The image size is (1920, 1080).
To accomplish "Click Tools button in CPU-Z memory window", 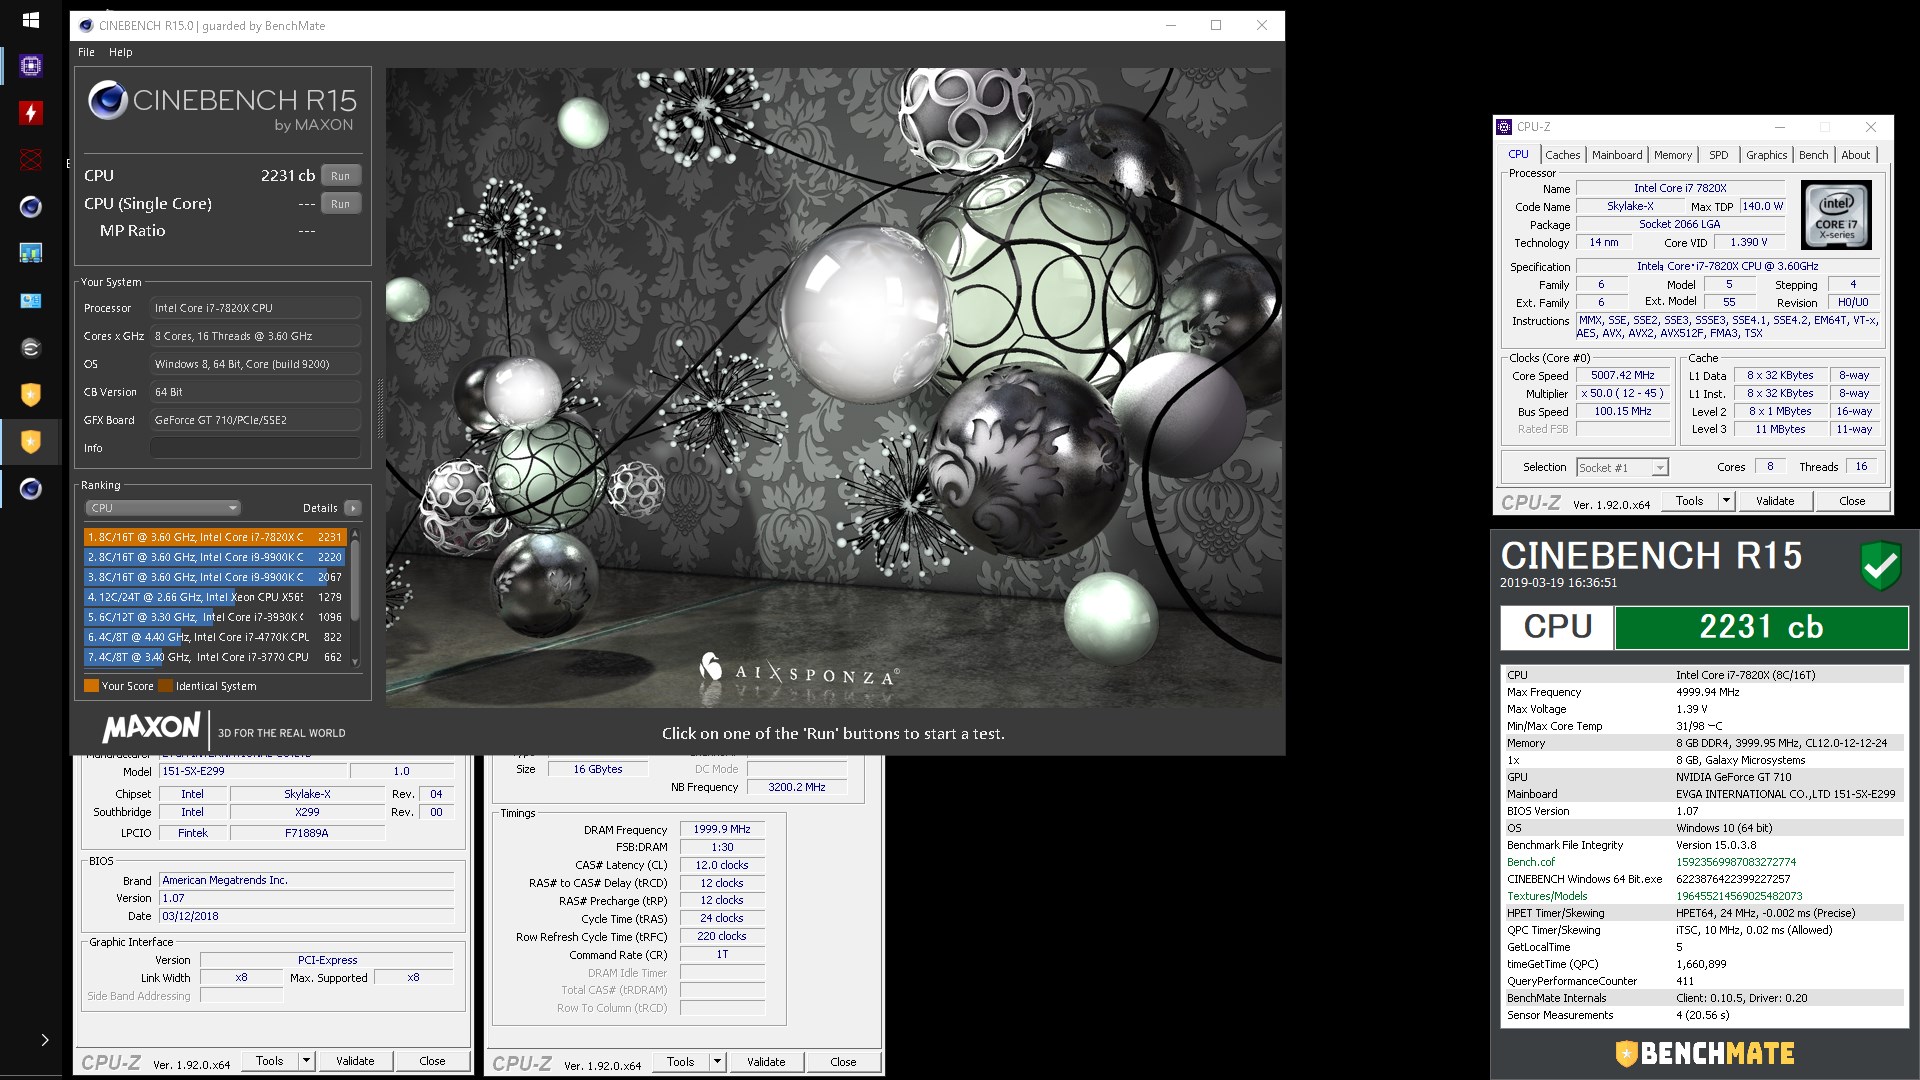I will tap(681, 1062).
